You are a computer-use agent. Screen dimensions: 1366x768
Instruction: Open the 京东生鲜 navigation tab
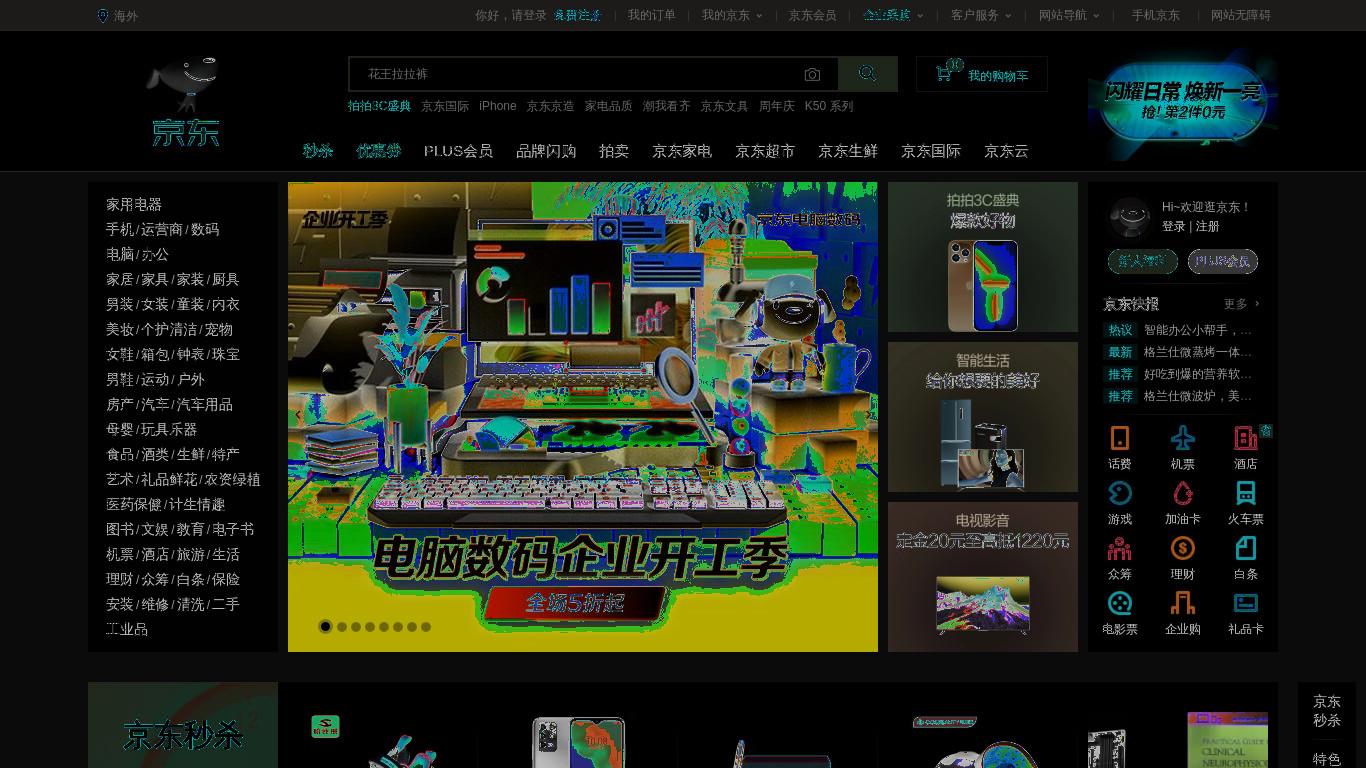coord(848,151)
